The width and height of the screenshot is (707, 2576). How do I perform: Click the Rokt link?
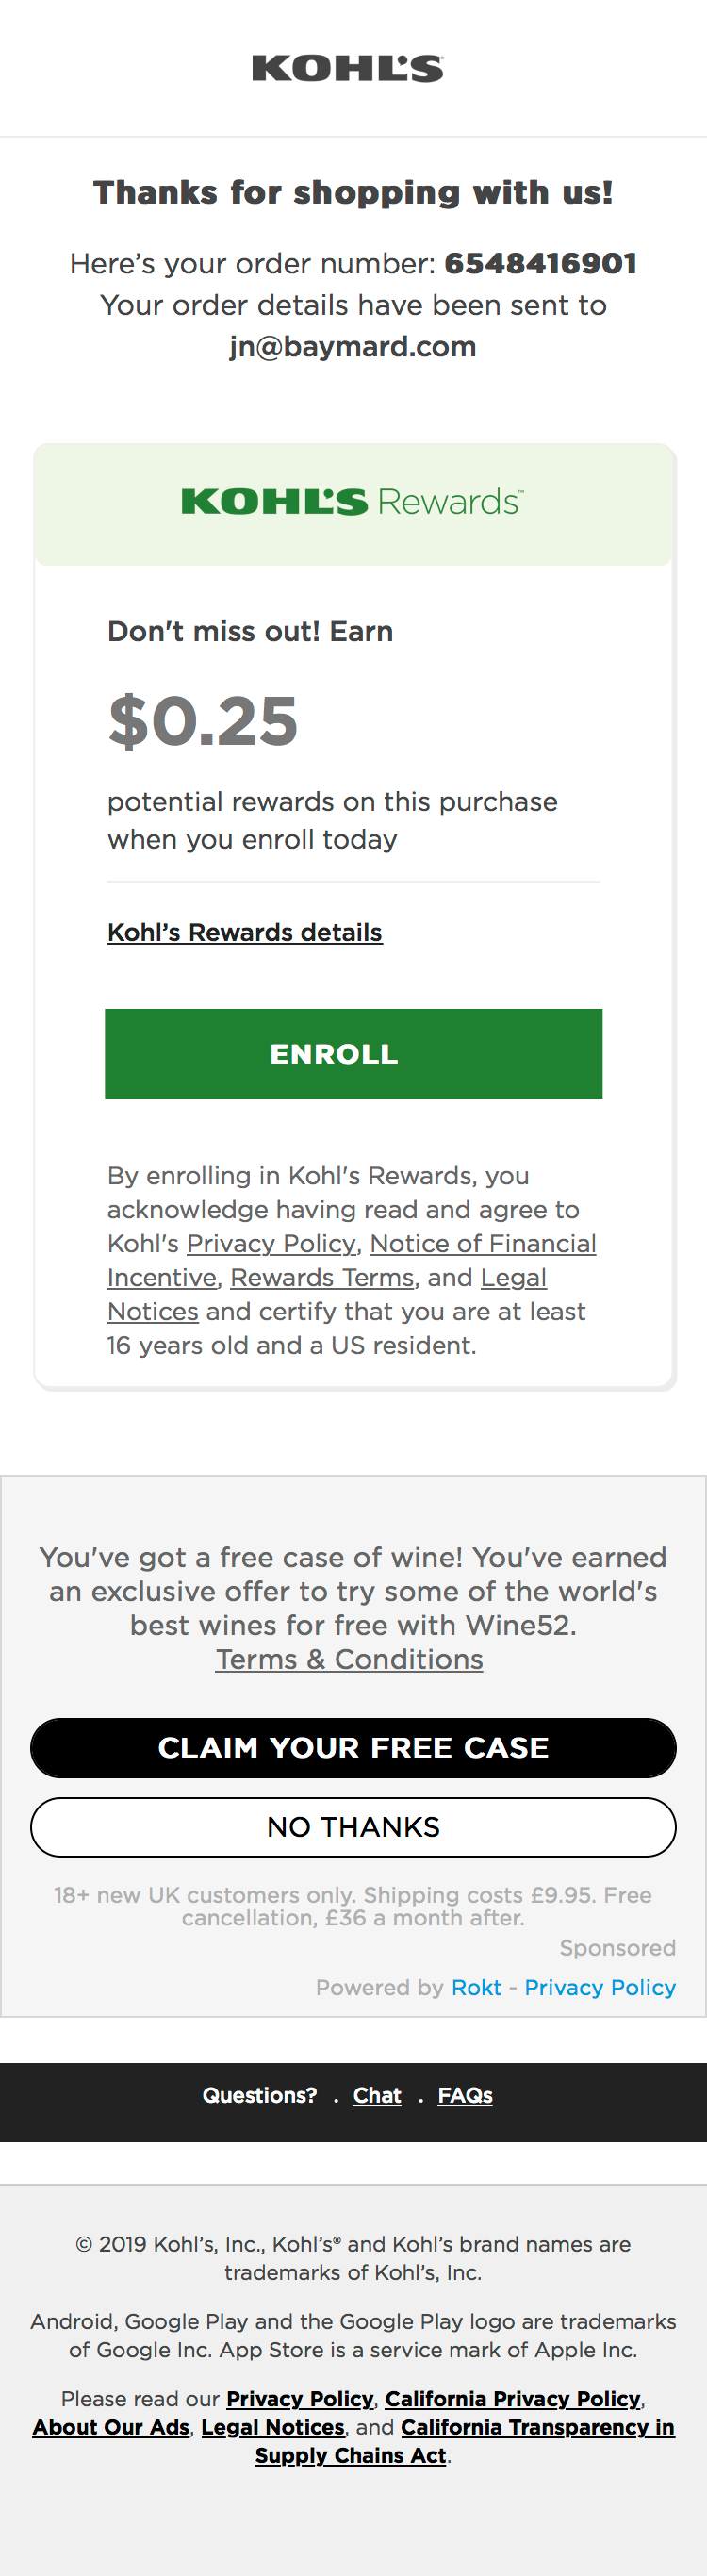click(477, 1988)
